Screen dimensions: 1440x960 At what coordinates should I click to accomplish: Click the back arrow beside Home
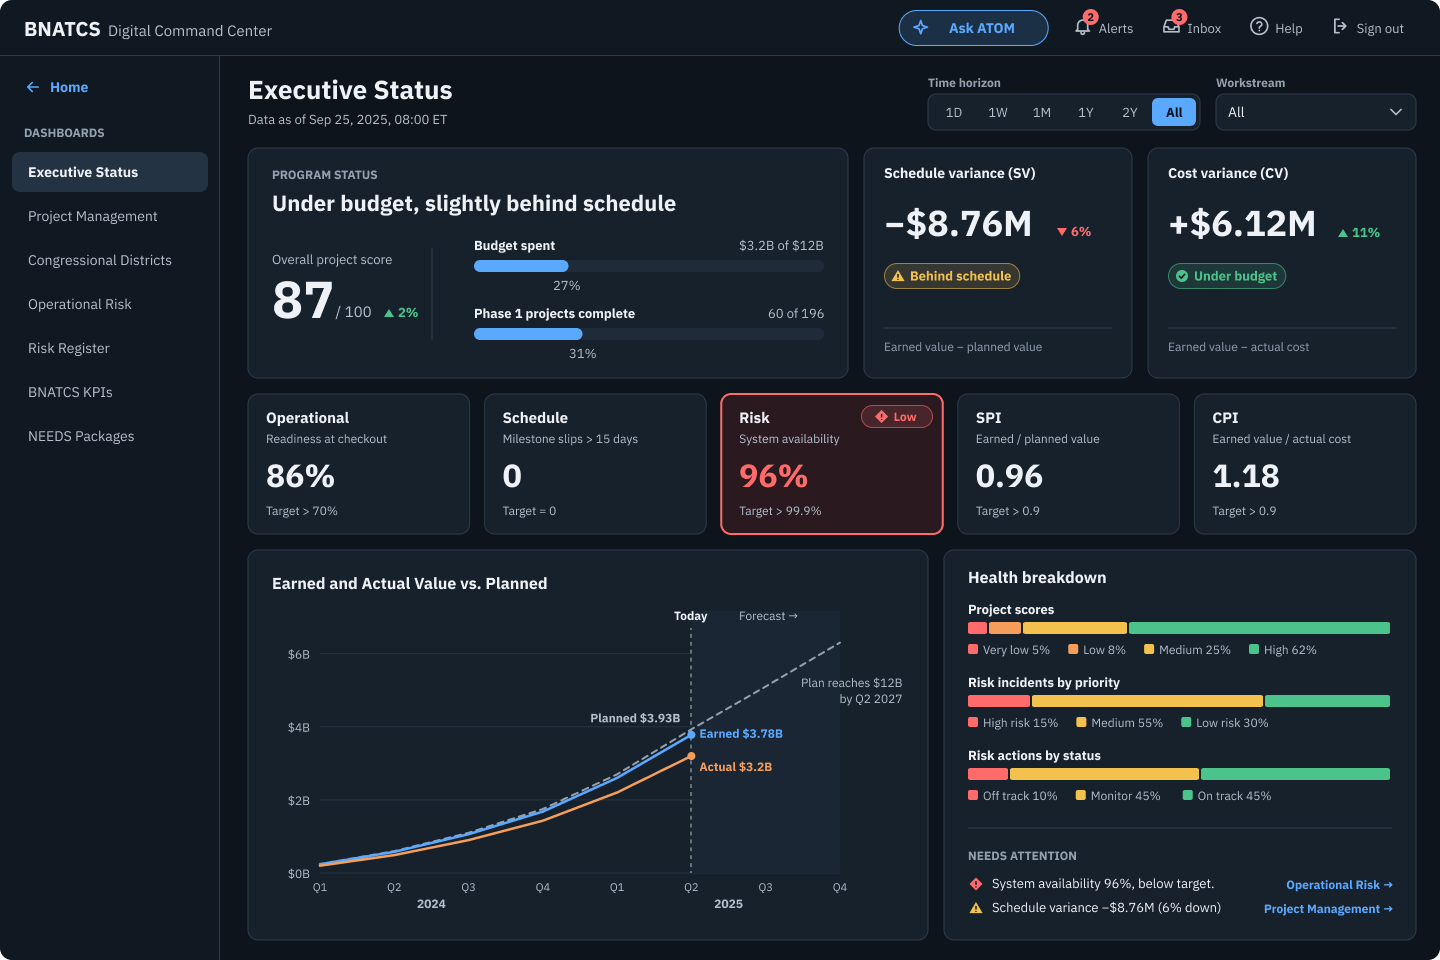coord(33,87)
